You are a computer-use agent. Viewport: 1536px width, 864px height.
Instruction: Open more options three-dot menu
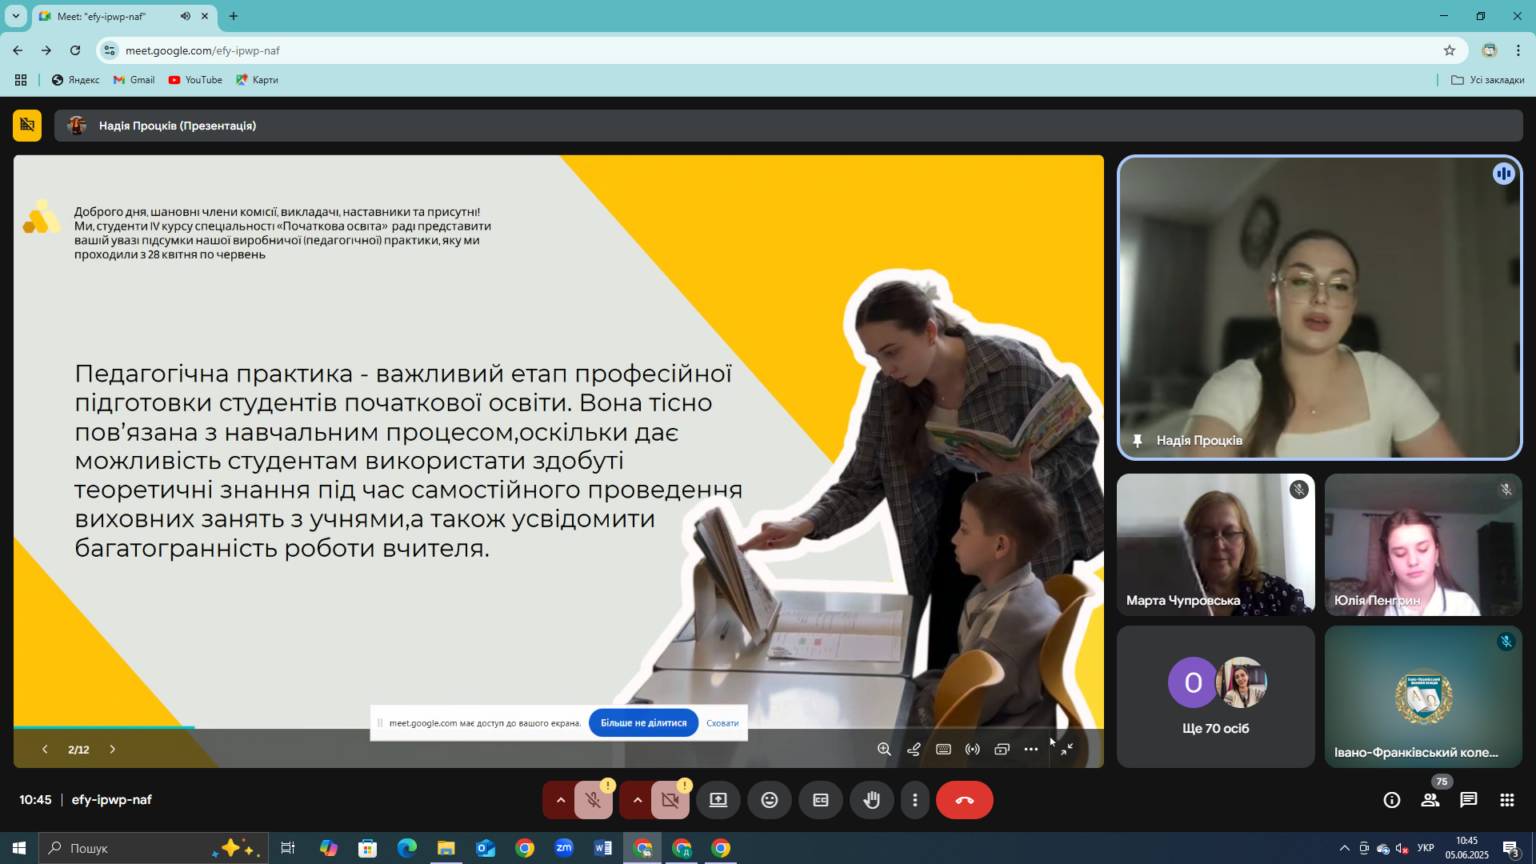(915, 800)
